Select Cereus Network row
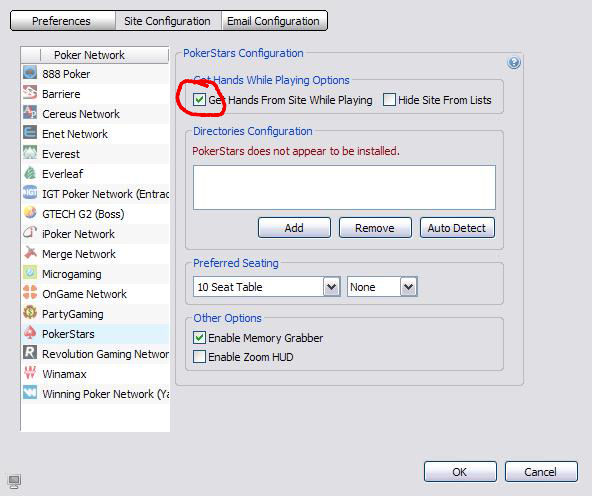The height and width of the screenshot is (496, 592). coord(96,114)
